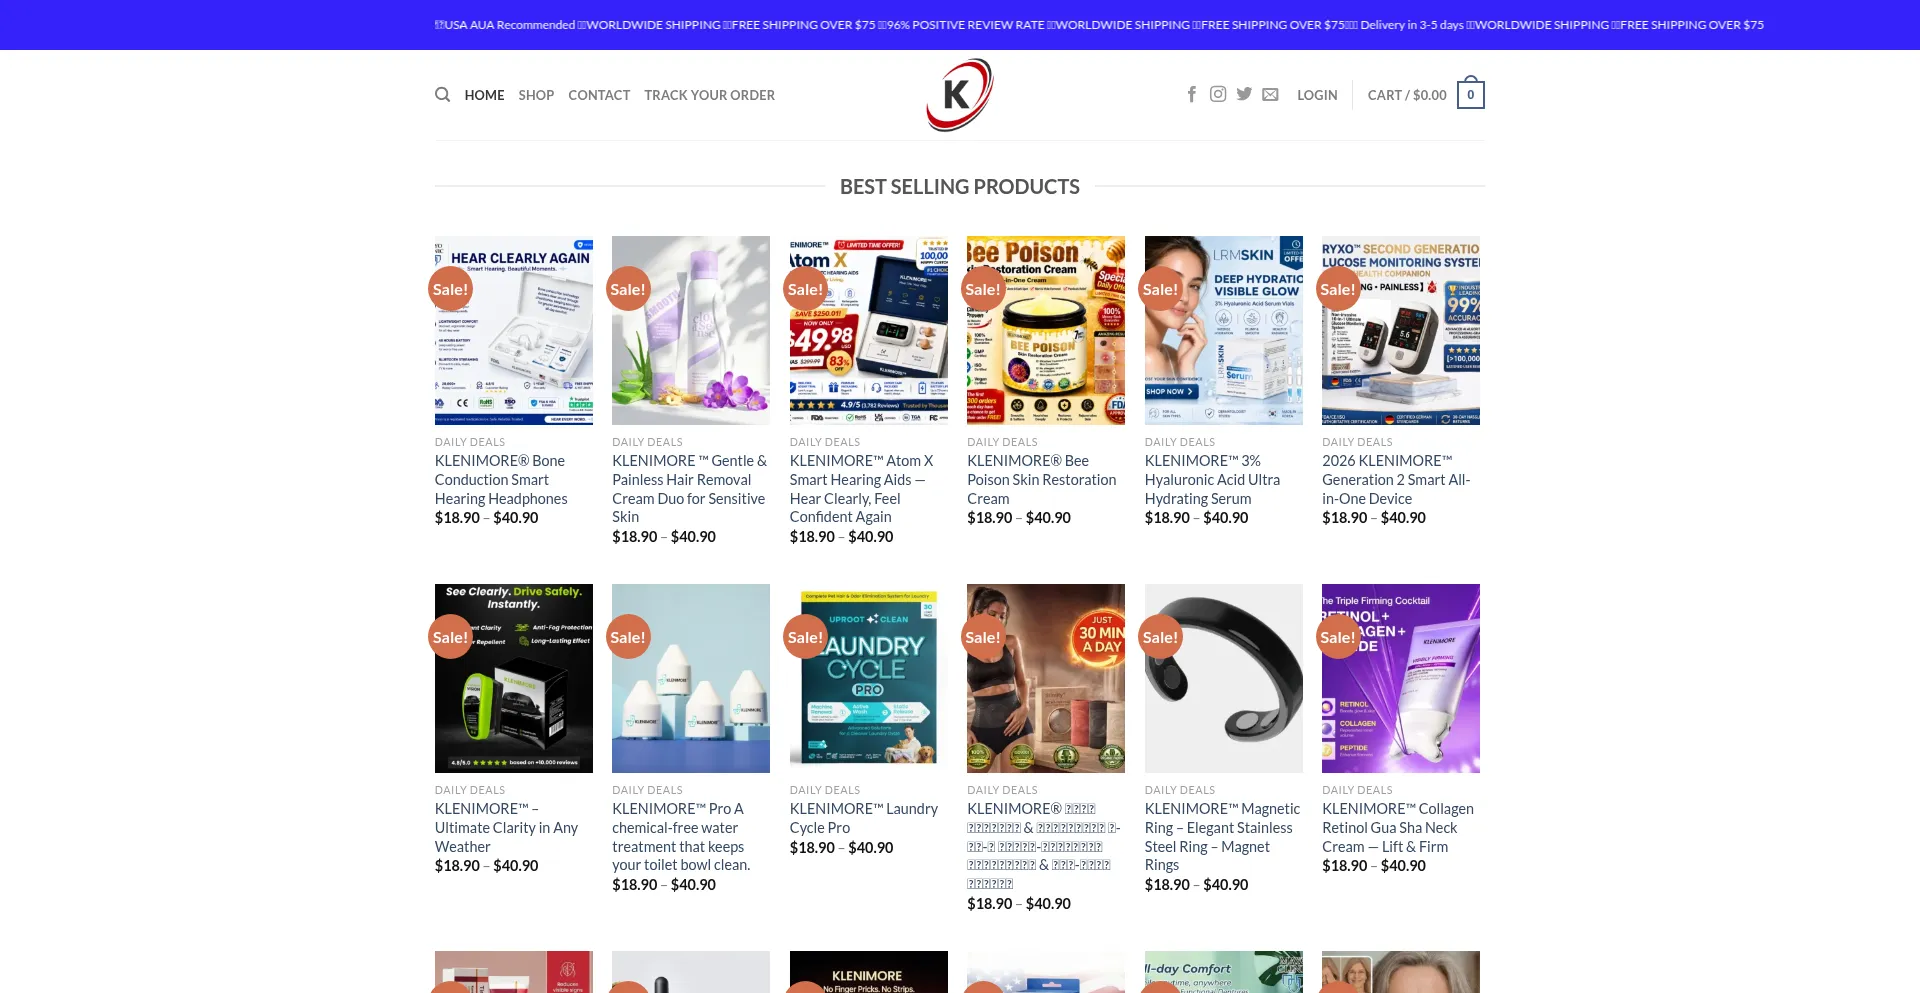Screen dimensions: 1920x993
Task: Click 3% Hyaluronic Acid Ultra Hydrating Serum title
Action: pyautogui.click(x=1212, y=480)
